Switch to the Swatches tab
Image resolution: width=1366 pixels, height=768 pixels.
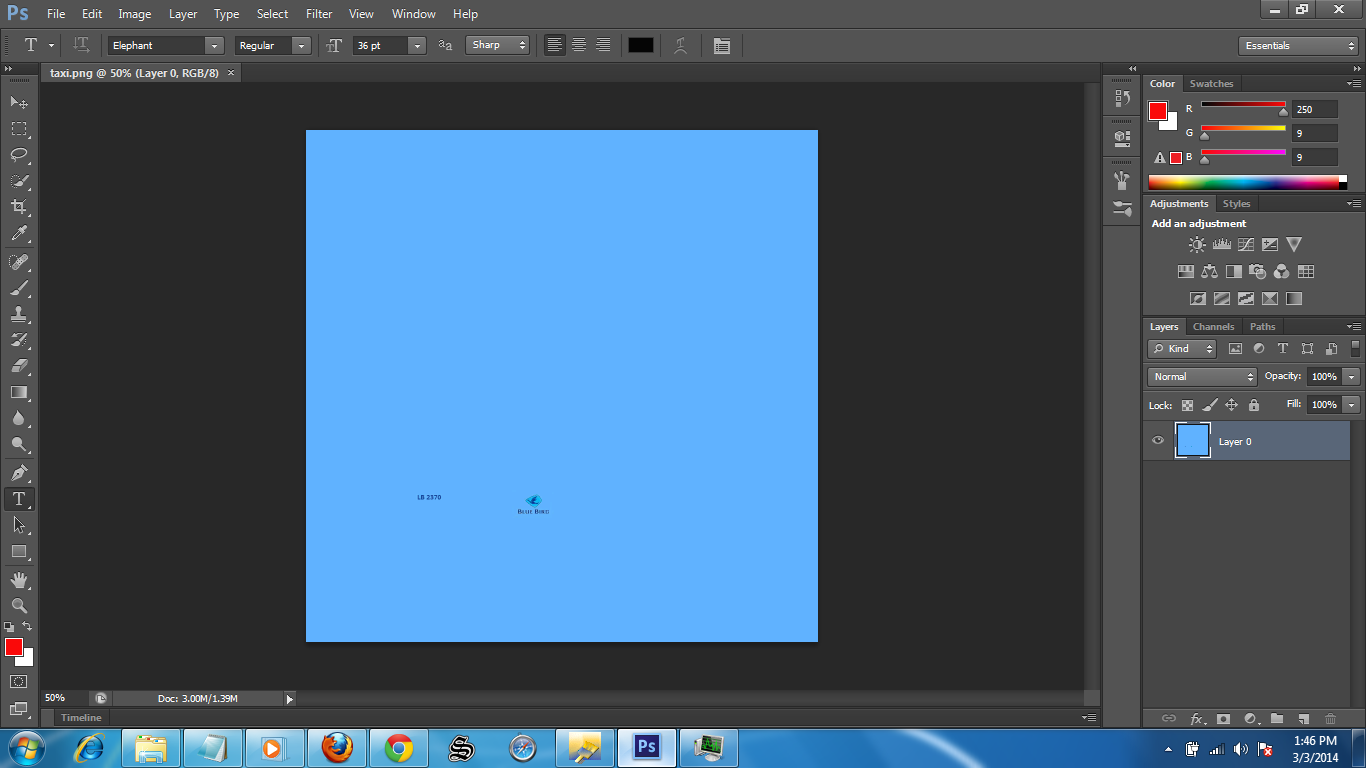pyautogui.click(x=1211, y=84)
